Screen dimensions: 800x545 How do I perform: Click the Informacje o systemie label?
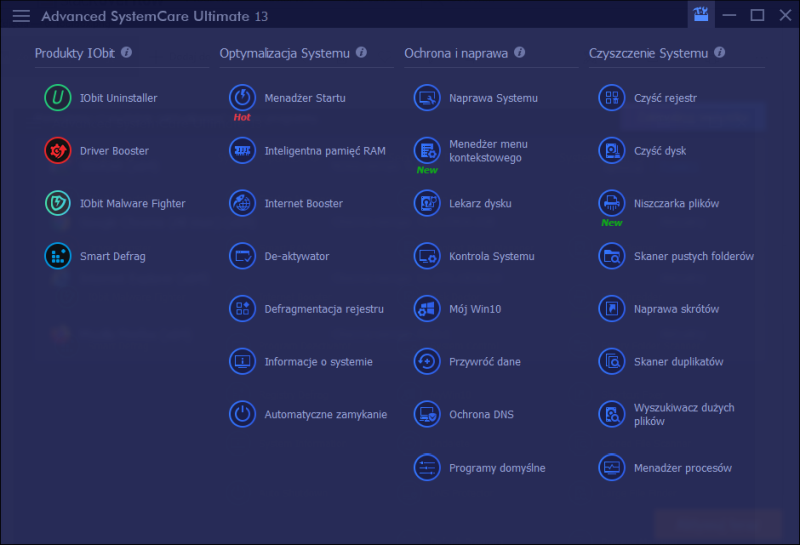(x=318, y=362)
